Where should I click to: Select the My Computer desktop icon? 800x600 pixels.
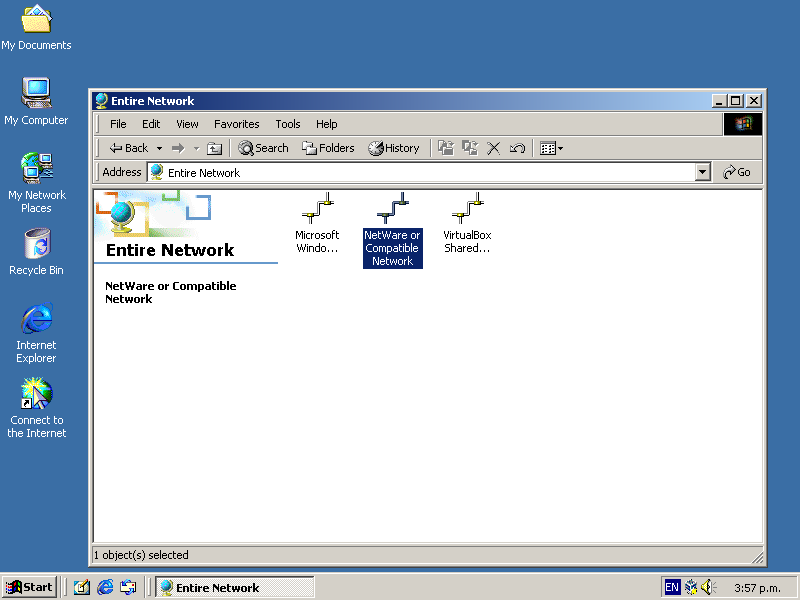tap(36, 102)
